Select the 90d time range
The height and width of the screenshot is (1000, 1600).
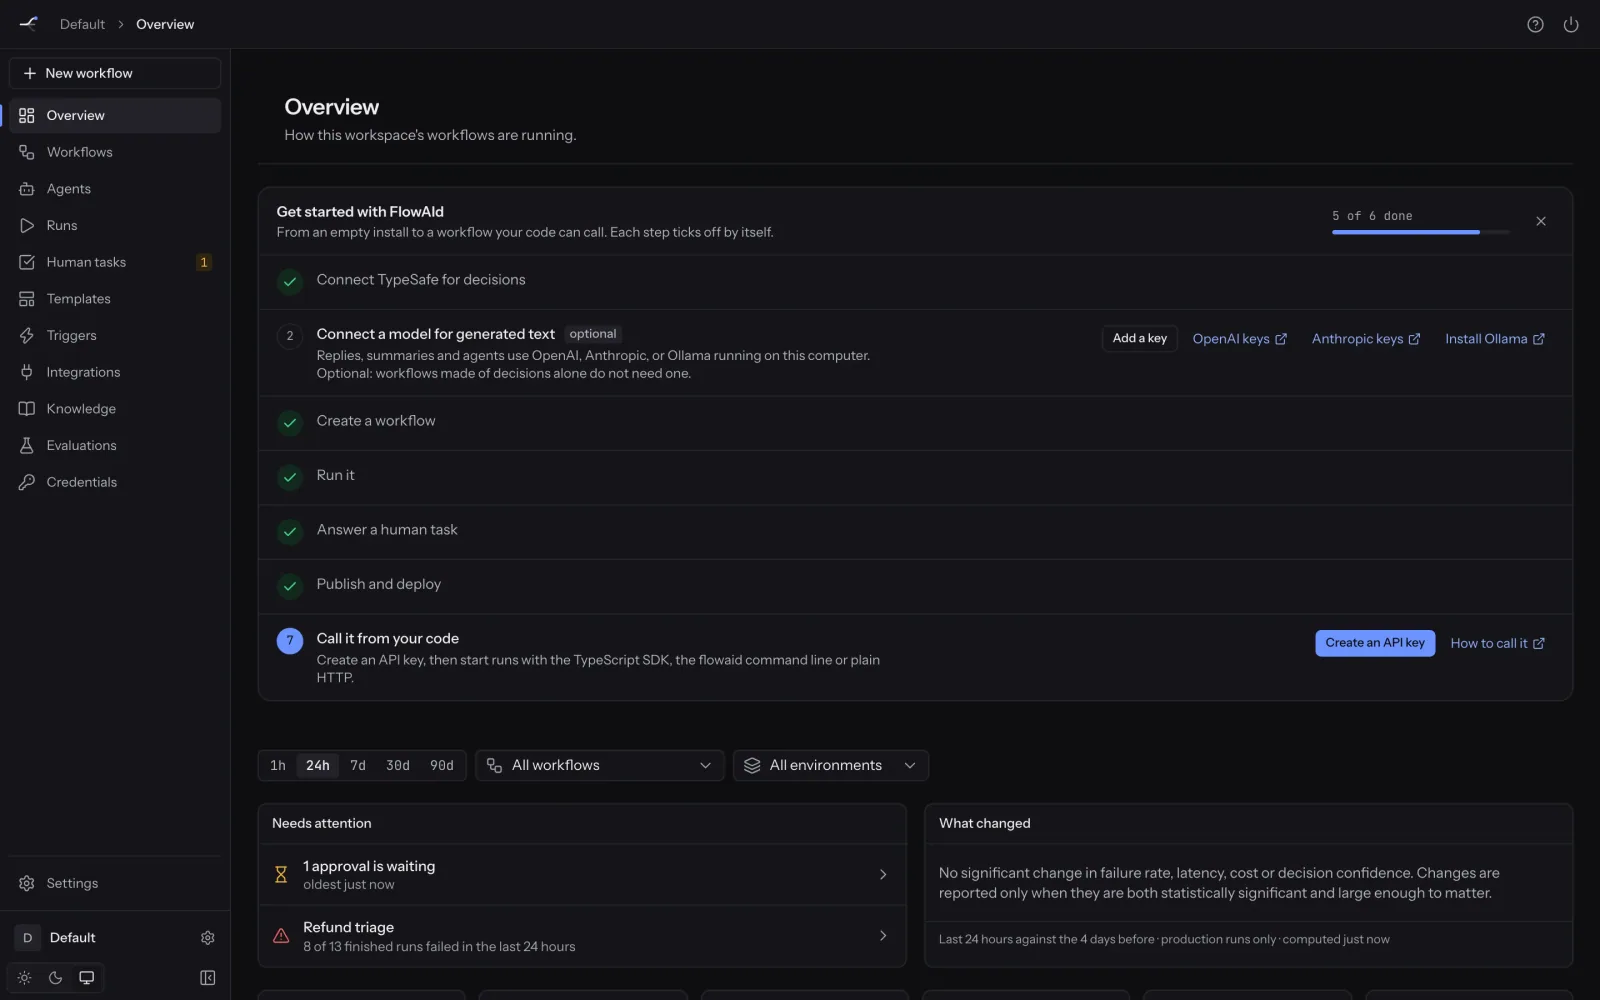click(442, 765)
